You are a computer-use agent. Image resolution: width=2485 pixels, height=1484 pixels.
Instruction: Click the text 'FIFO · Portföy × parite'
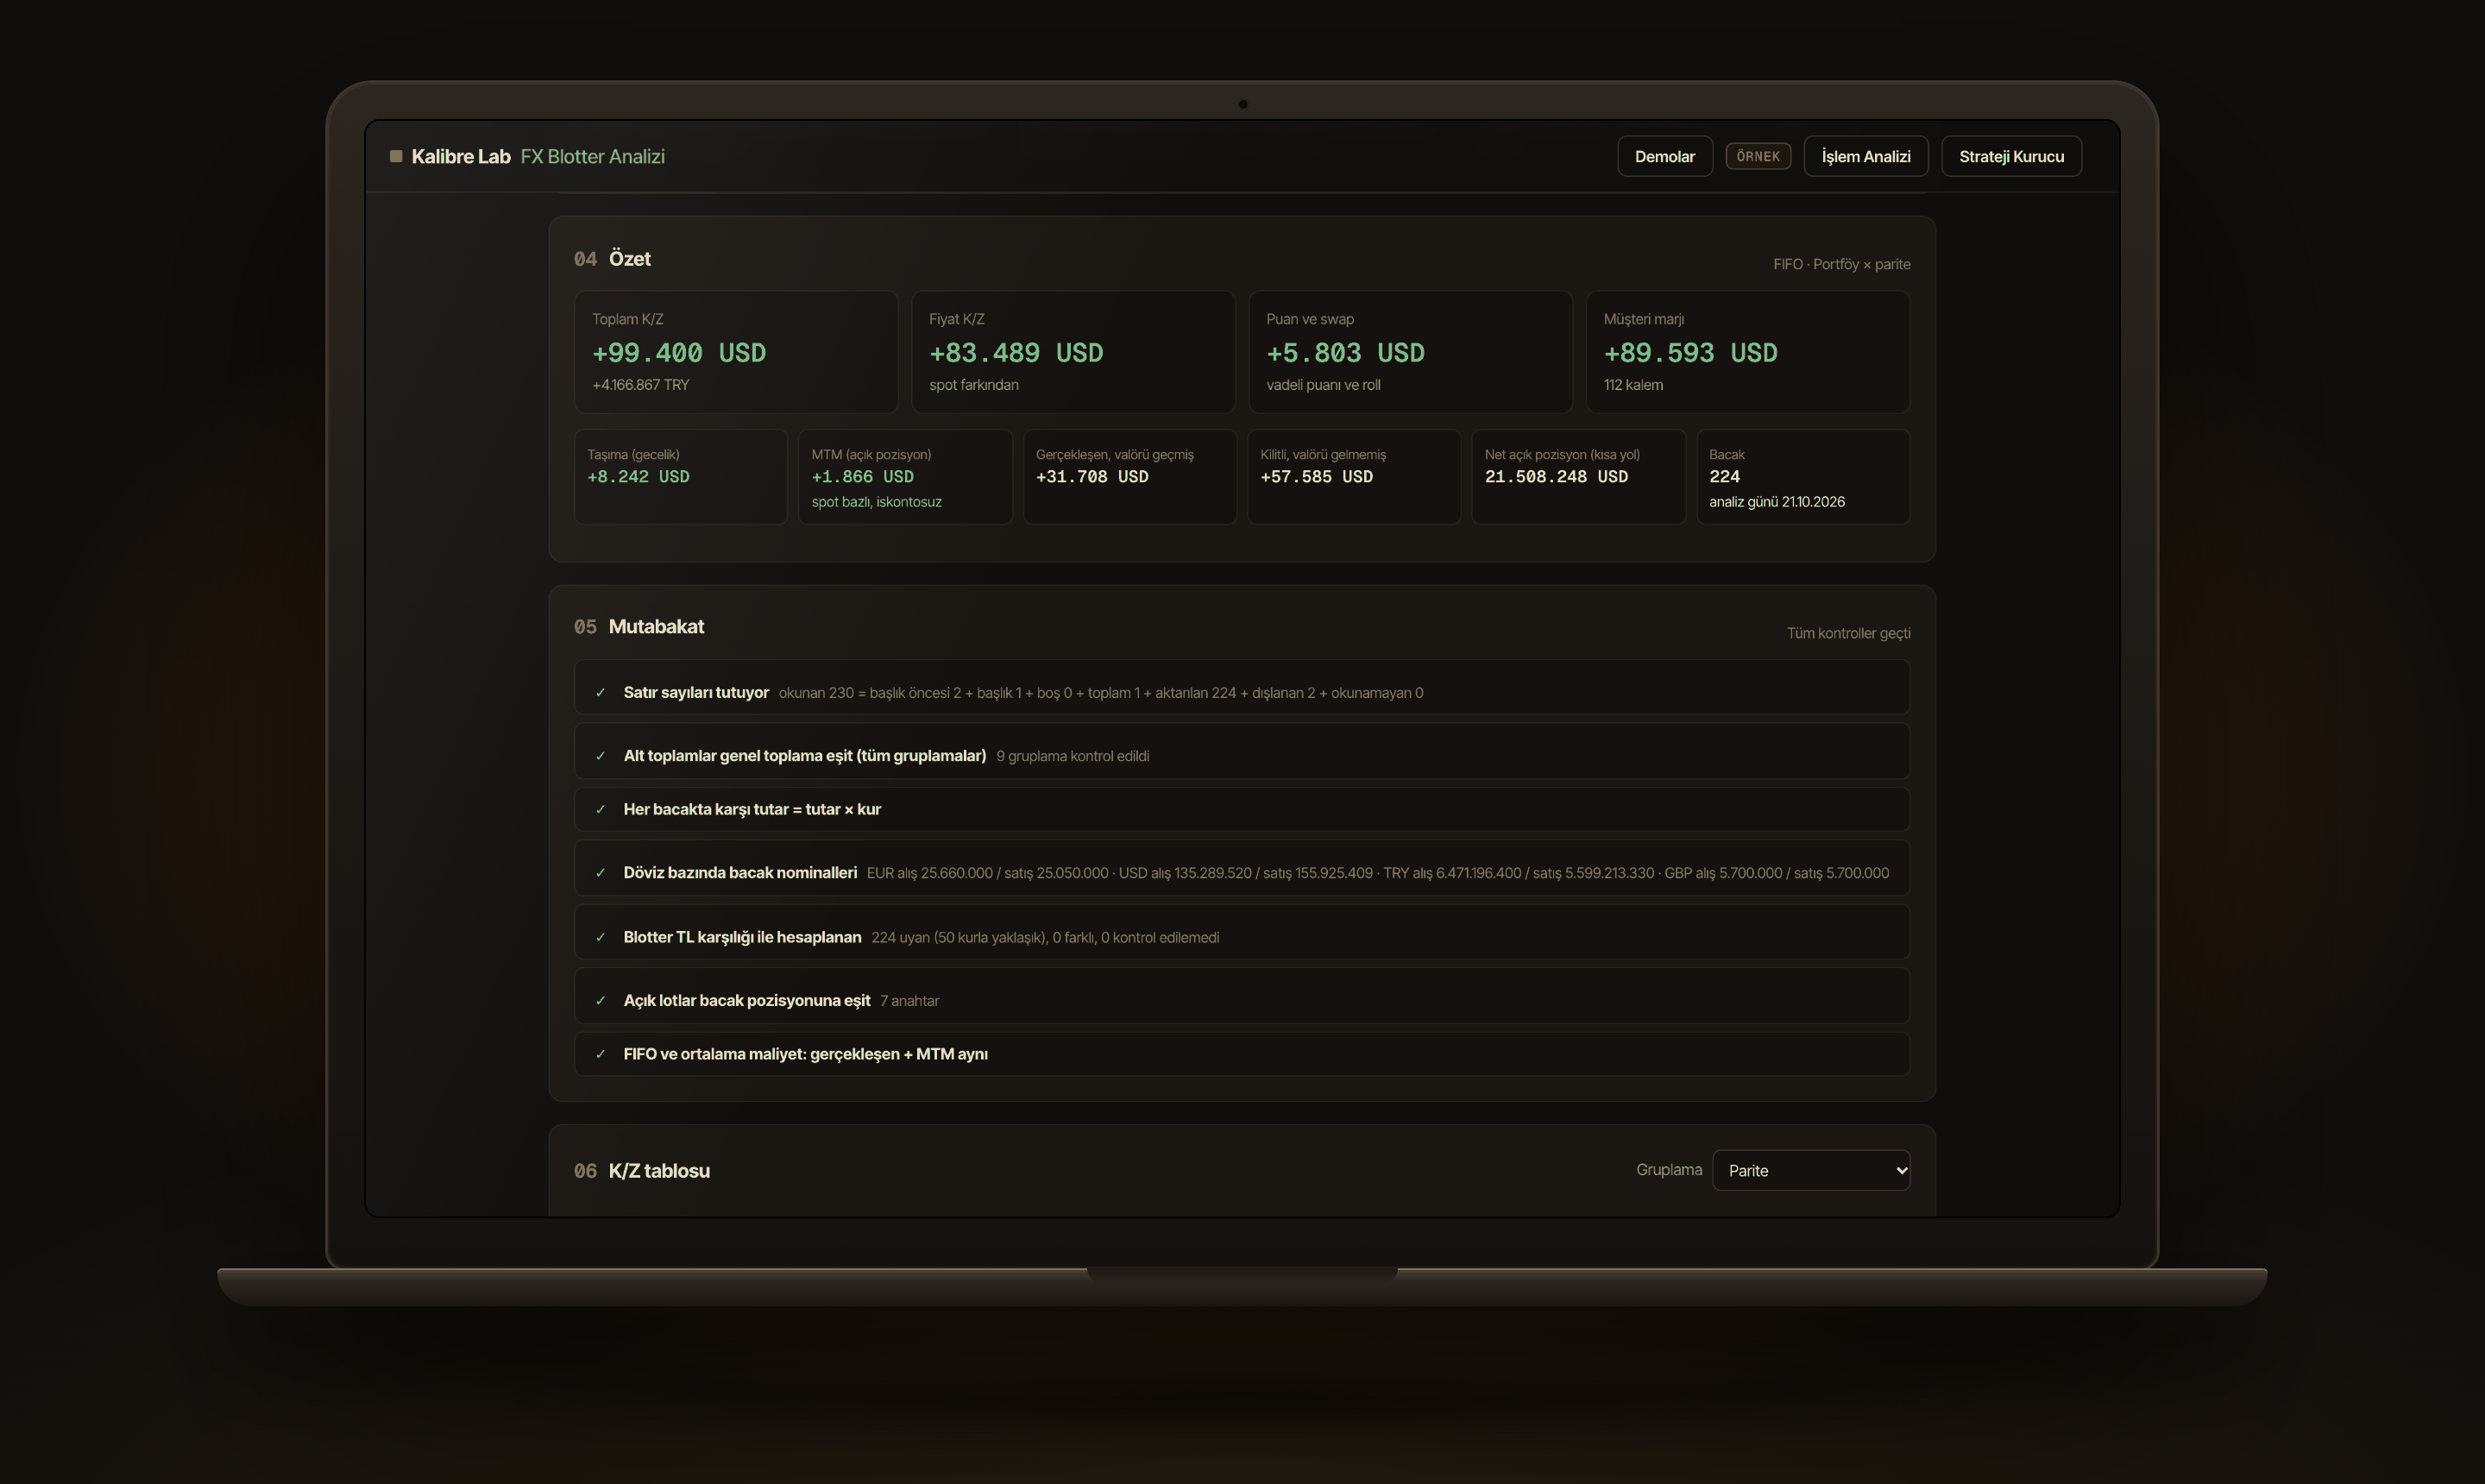[1841, 264]
